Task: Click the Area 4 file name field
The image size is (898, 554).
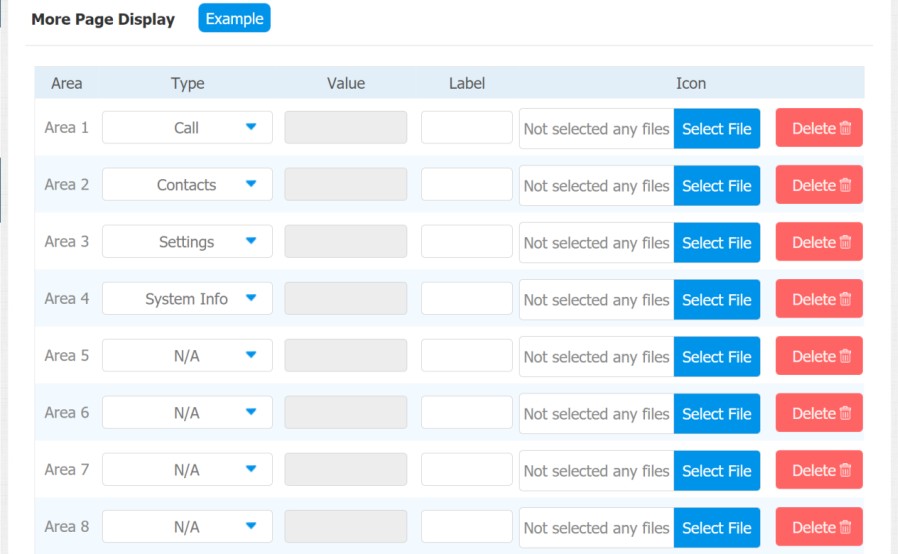Action: pos(597,300)
